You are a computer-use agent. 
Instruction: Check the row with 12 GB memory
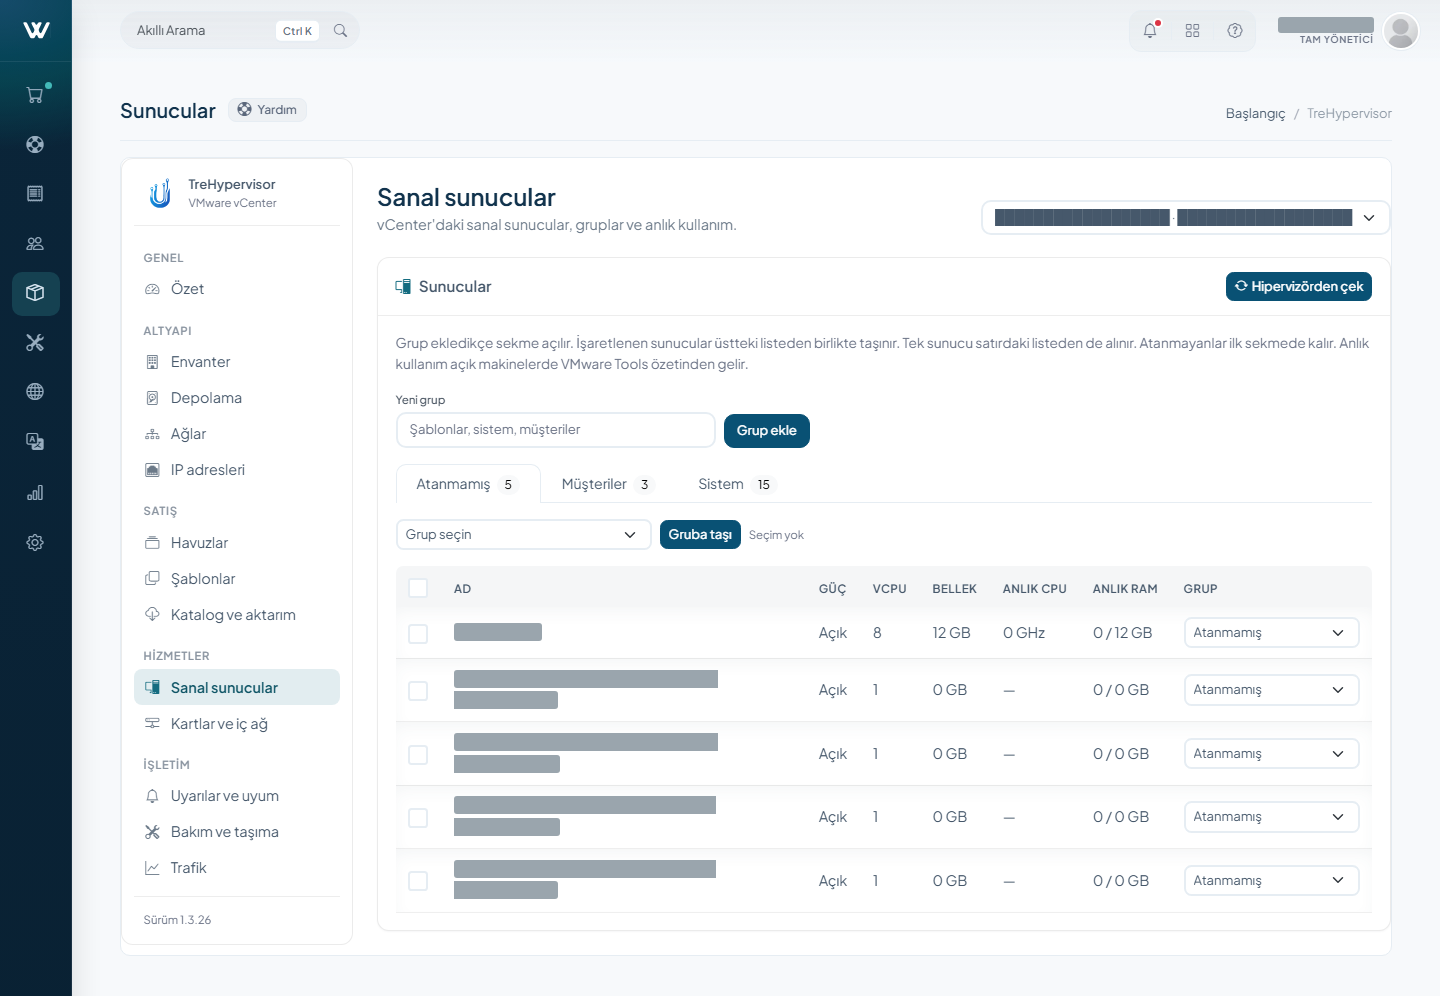coord(418,633)
